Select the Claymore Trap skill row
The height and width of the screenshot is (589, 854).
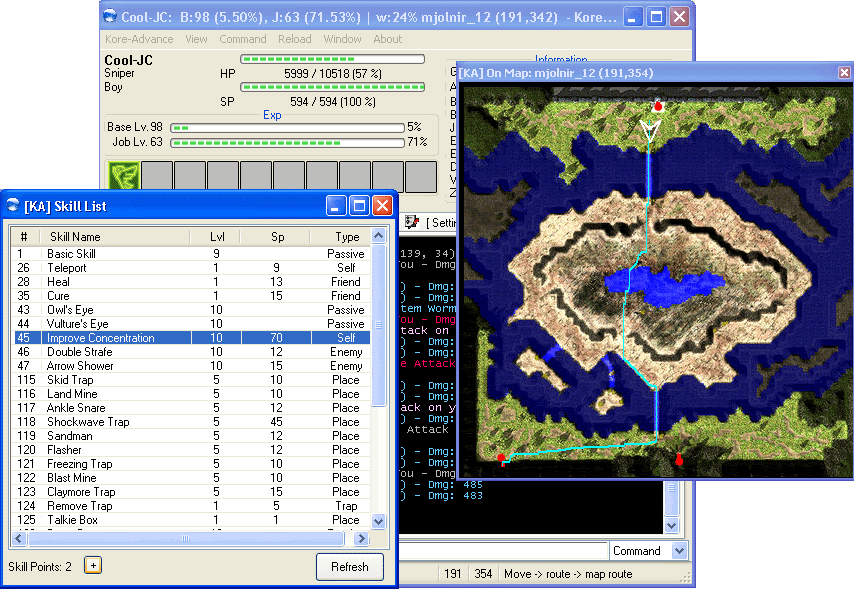[191, 492]
